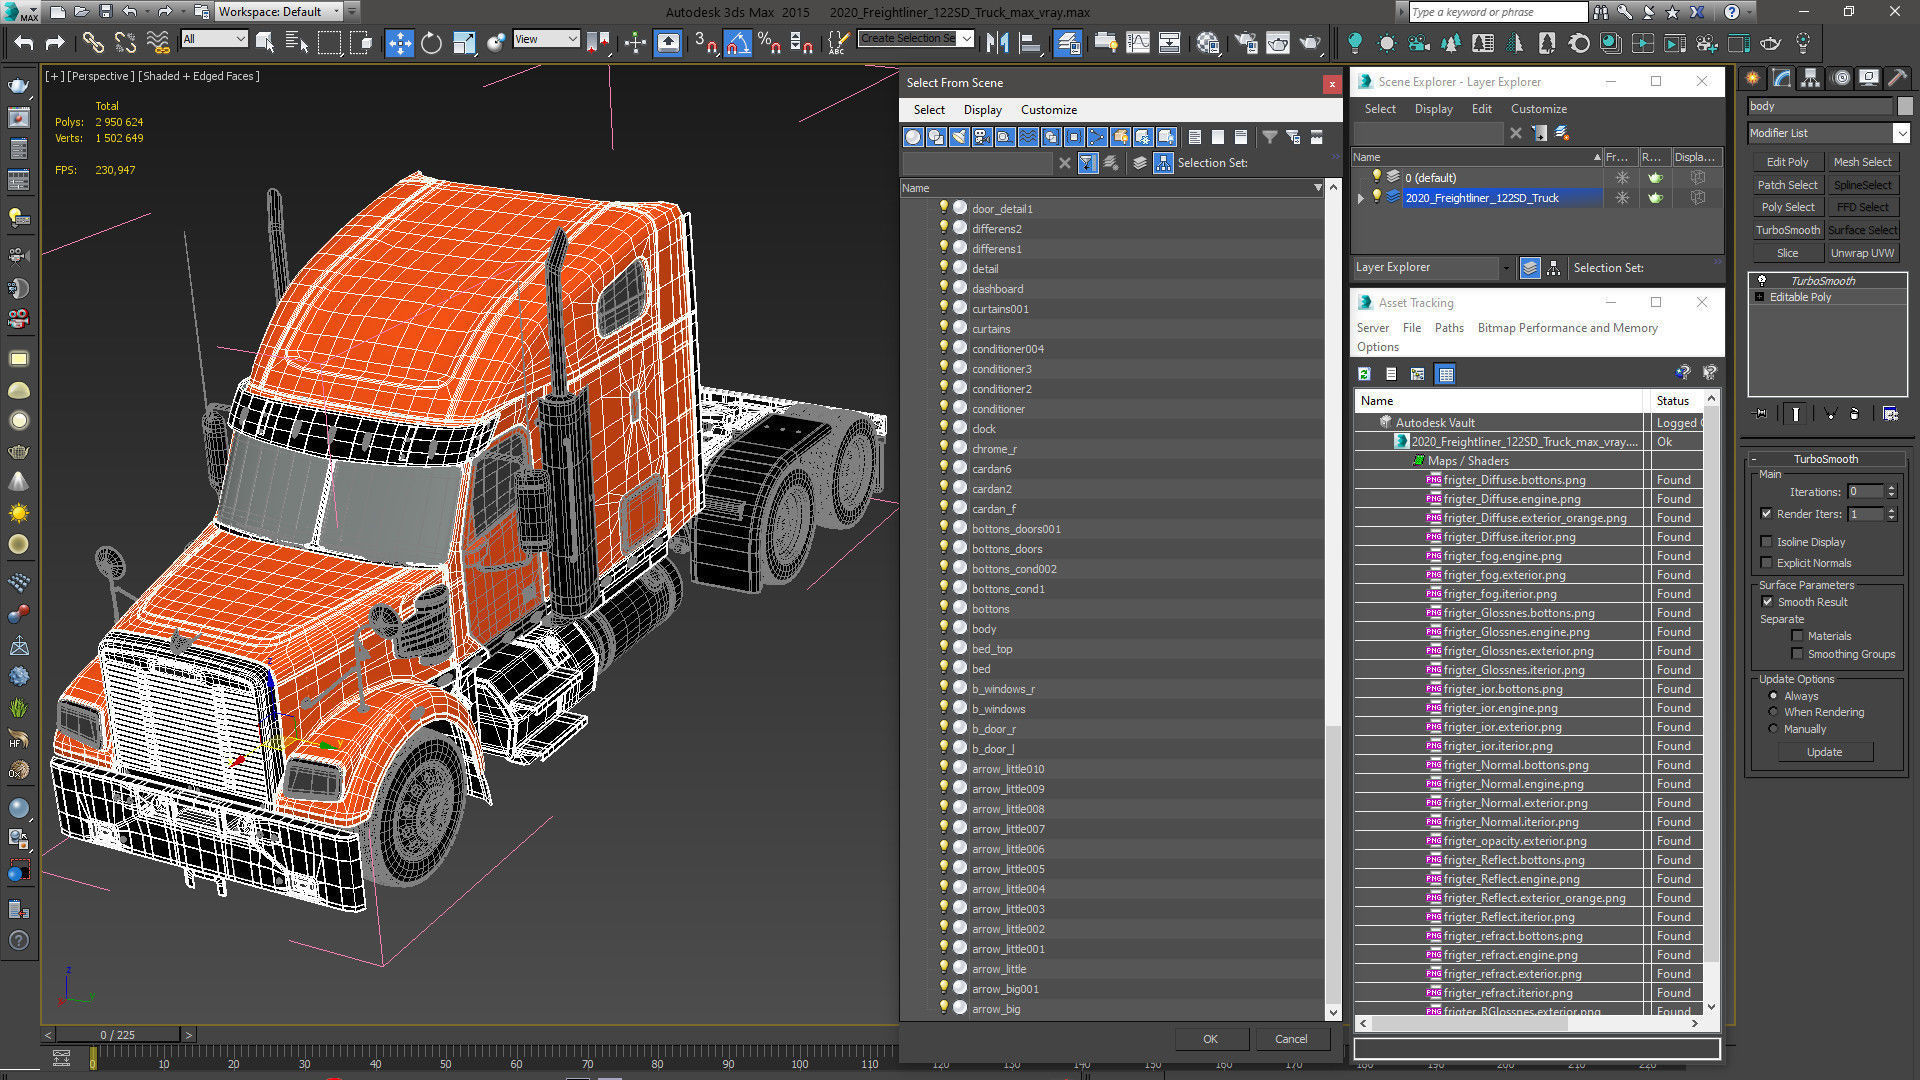Viewport: 1920px width, 1080px height.
Task: Click the TurboSmooth Update button
Action: coord(1824,752)
